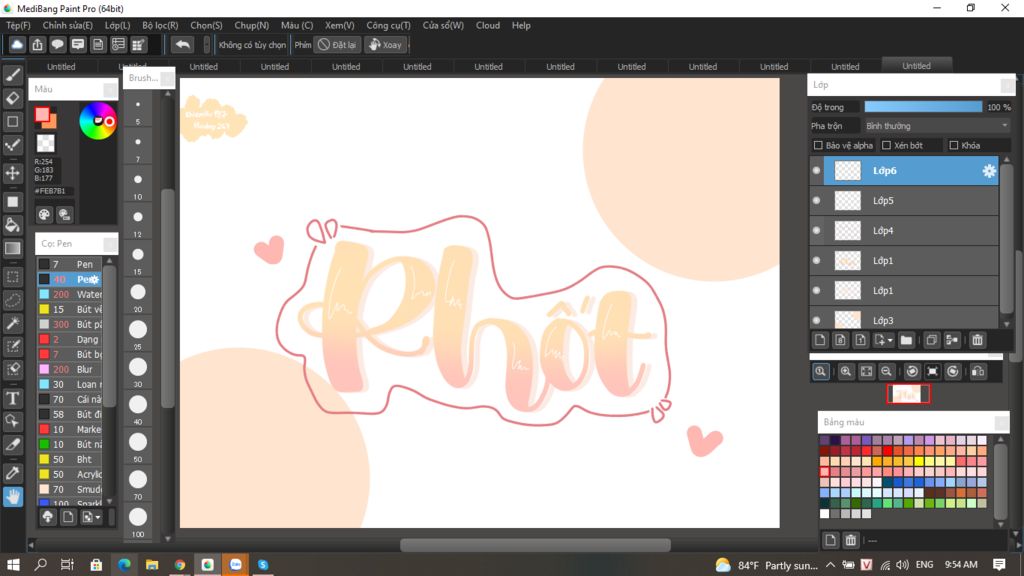Expand the add-layer dropdown arrow

(x=889, y=340)
